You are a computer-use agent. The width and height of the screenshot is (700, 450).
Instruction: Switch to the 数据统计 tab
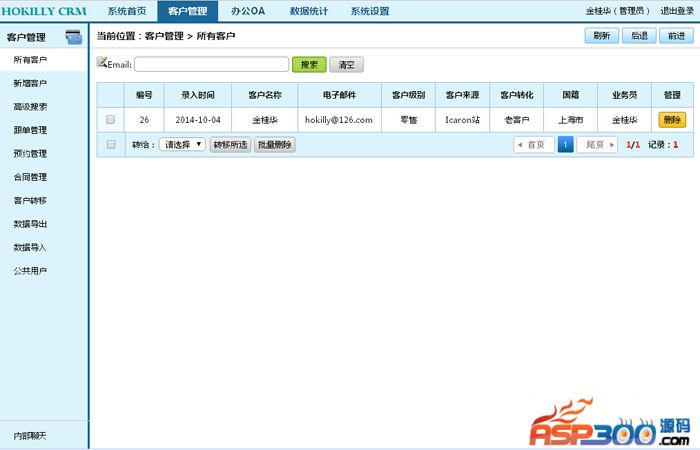pos(309,11)
